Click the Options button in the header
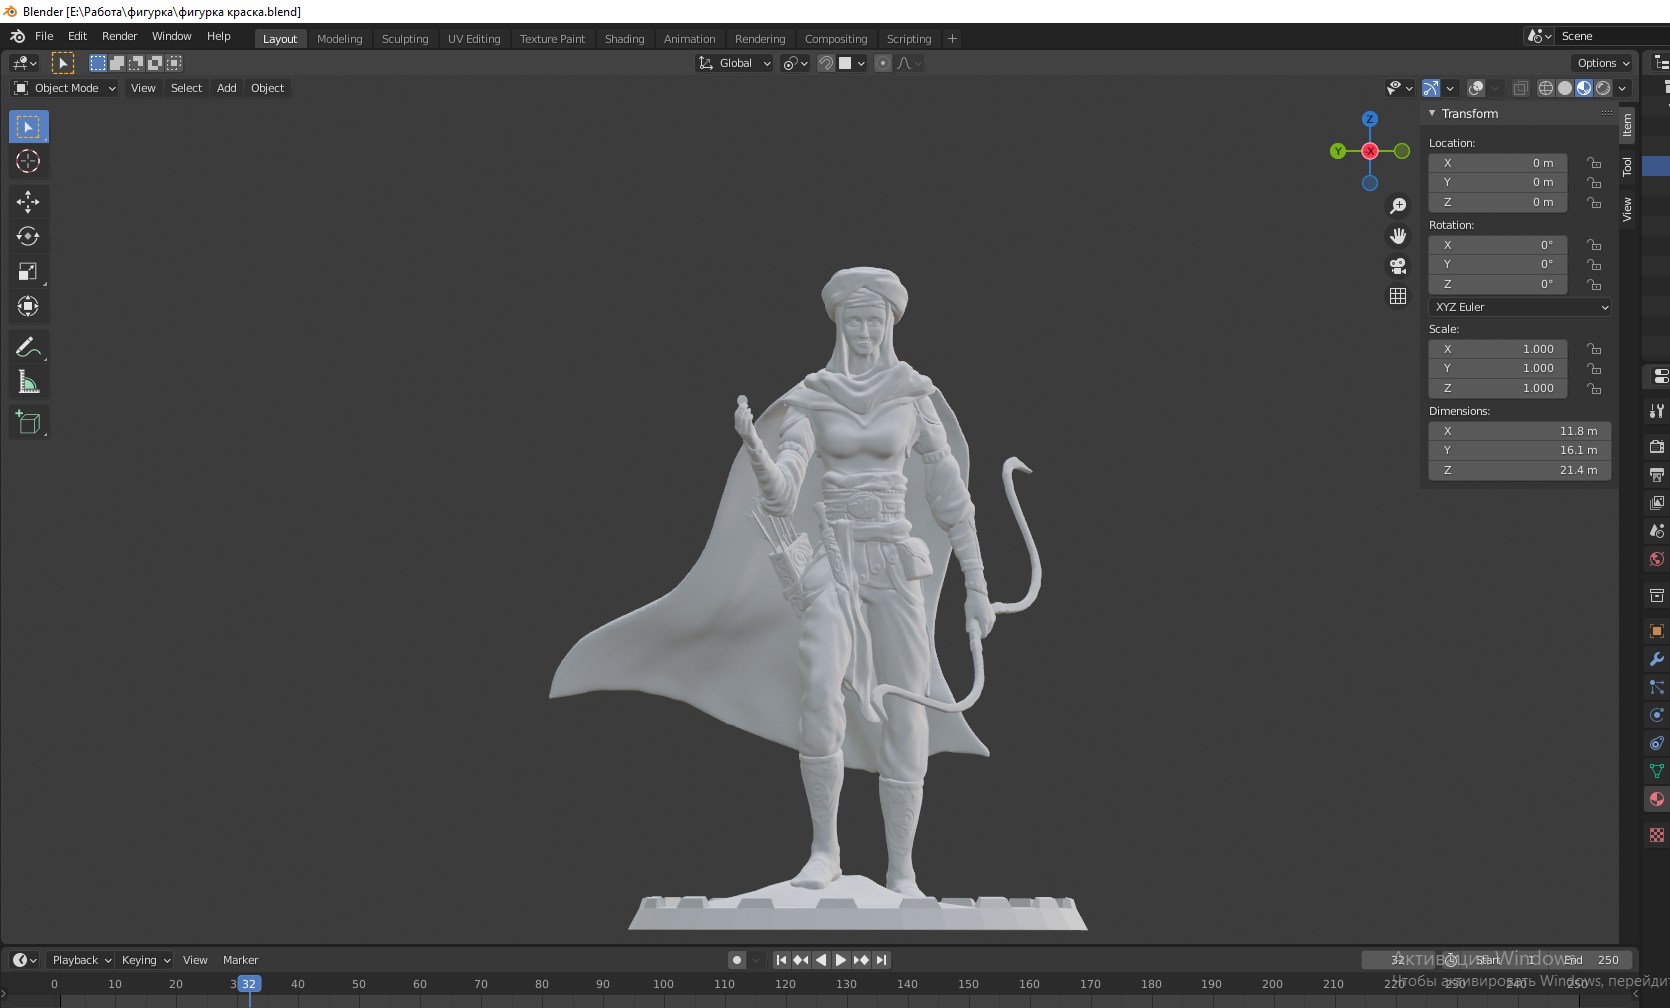This screenshot has width=1670, height=1008. (x=1603, y=63)
